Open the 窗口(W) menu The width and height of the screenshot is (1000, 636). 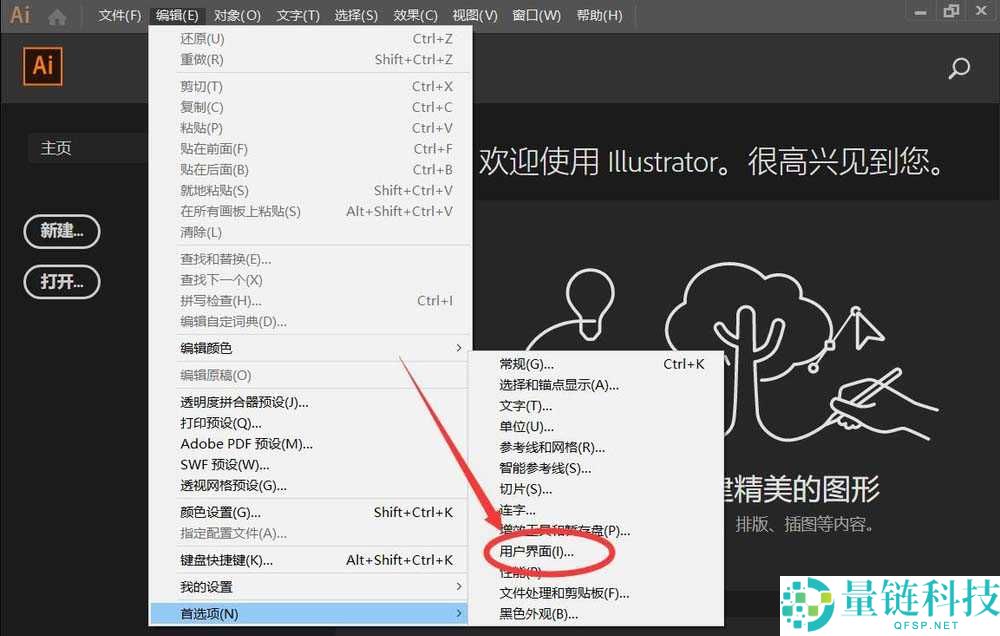coord(532,16)
